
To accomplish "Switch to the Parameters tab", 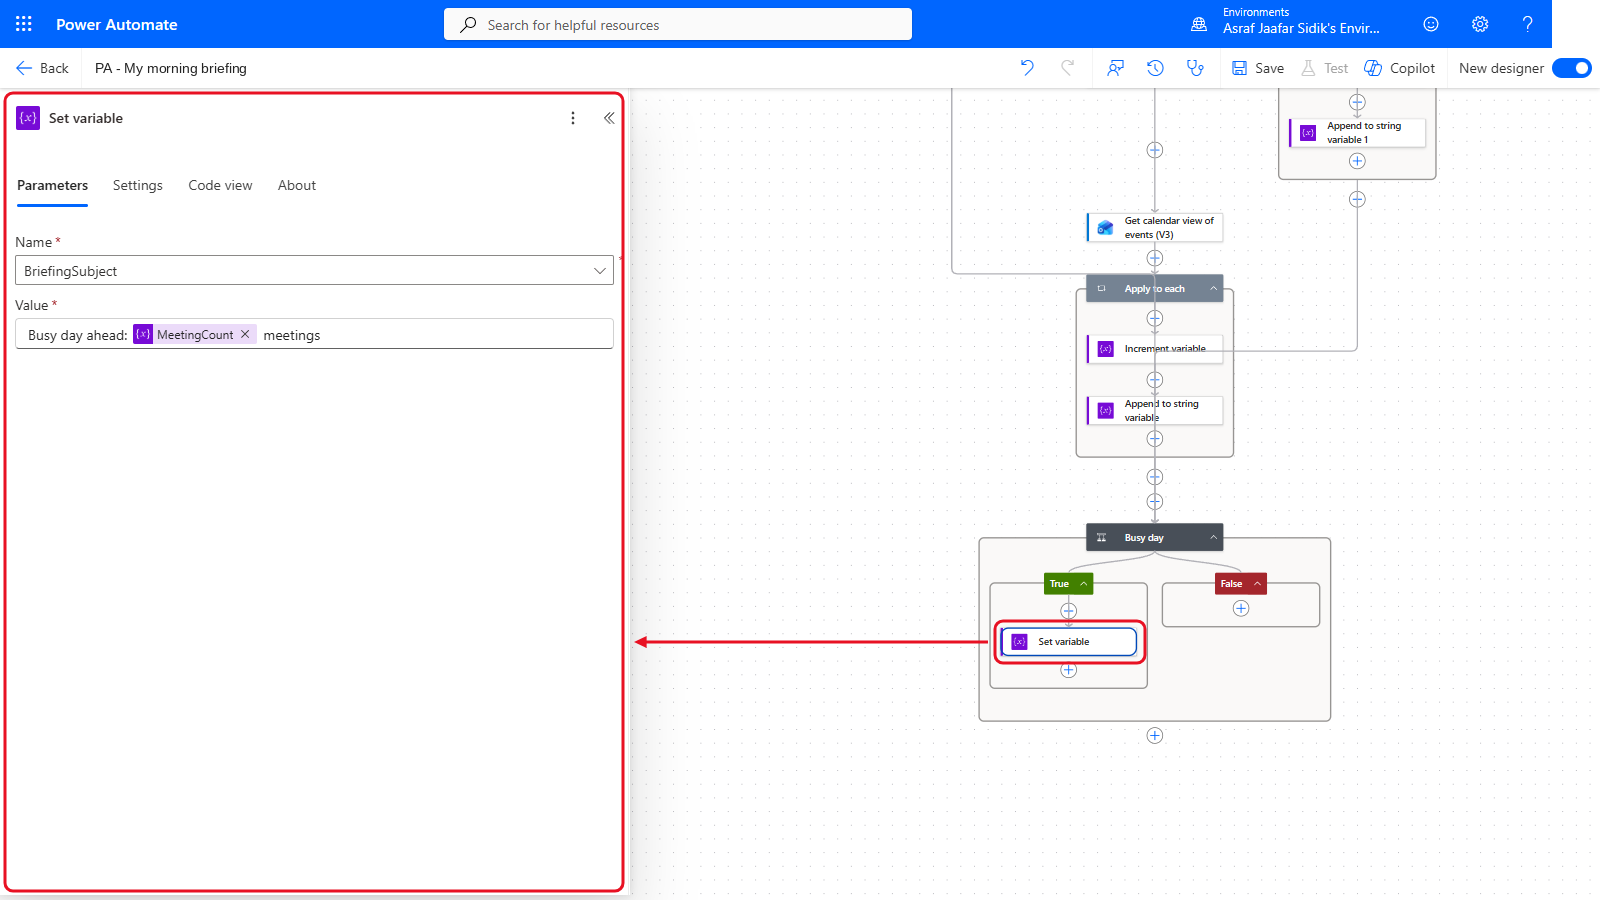I will pos(52,185).
